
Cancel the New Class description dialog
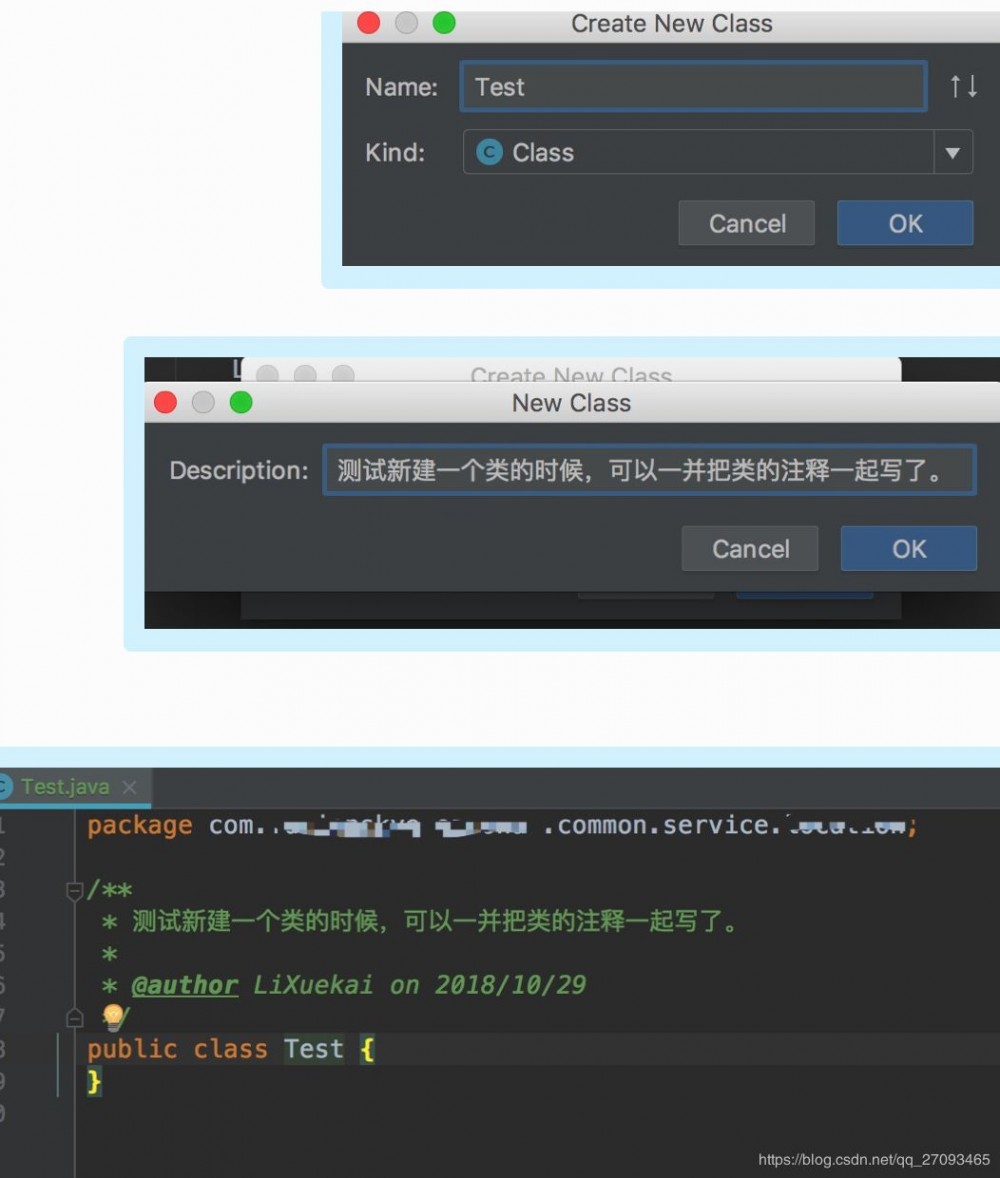click(x=750, y=548)
